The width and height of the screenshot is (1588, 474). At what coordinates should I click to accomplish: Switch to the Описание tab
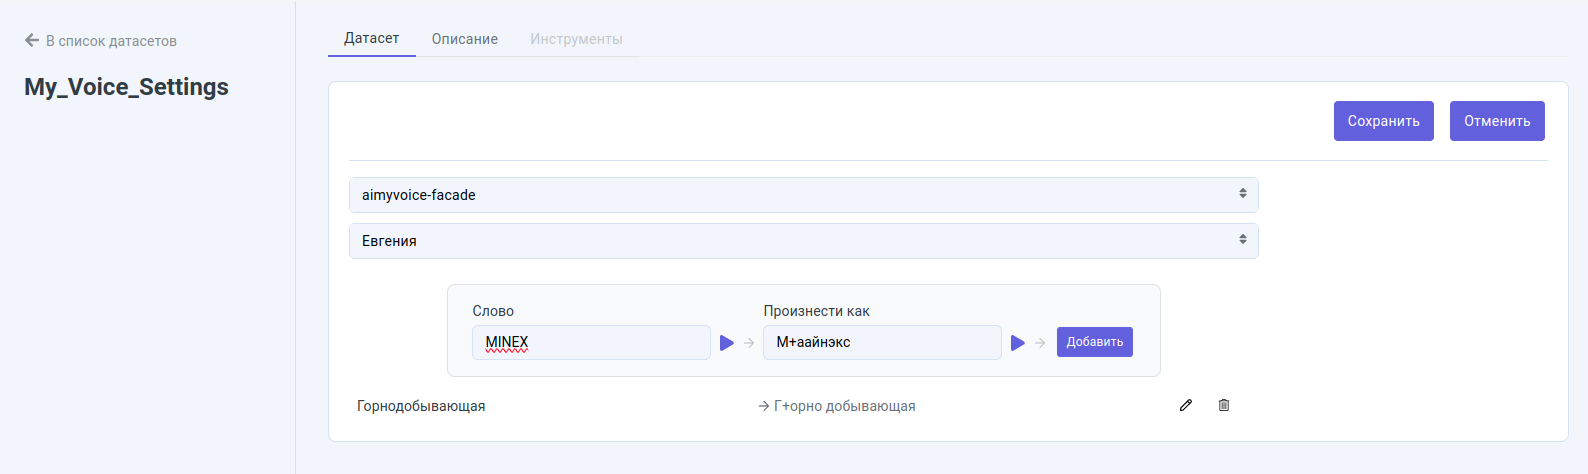click(x=465, y=39)
